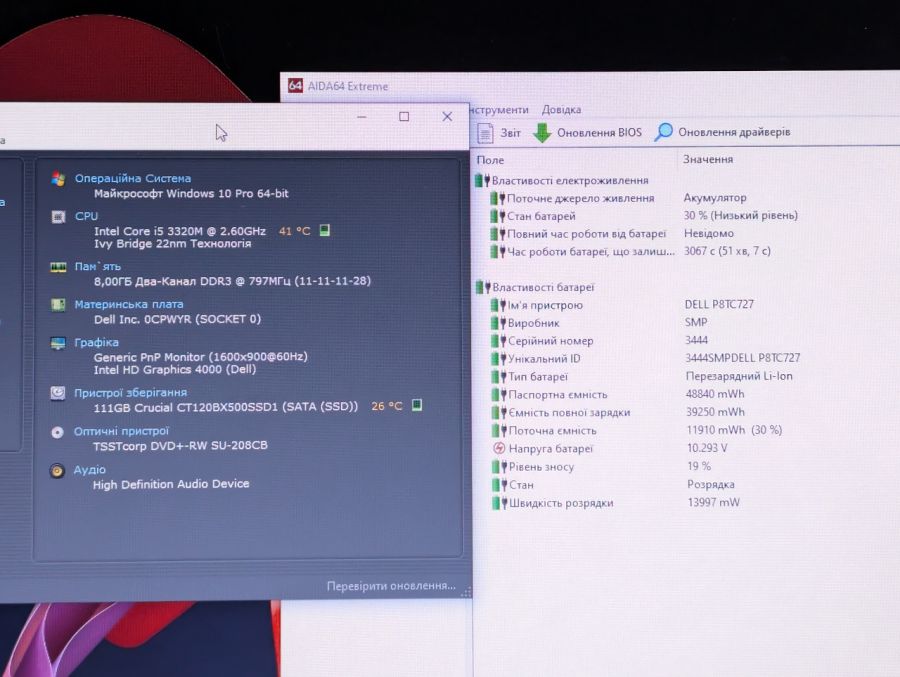Click the CPU temperature indicator beside 41 °C

(x=324, y=230)
